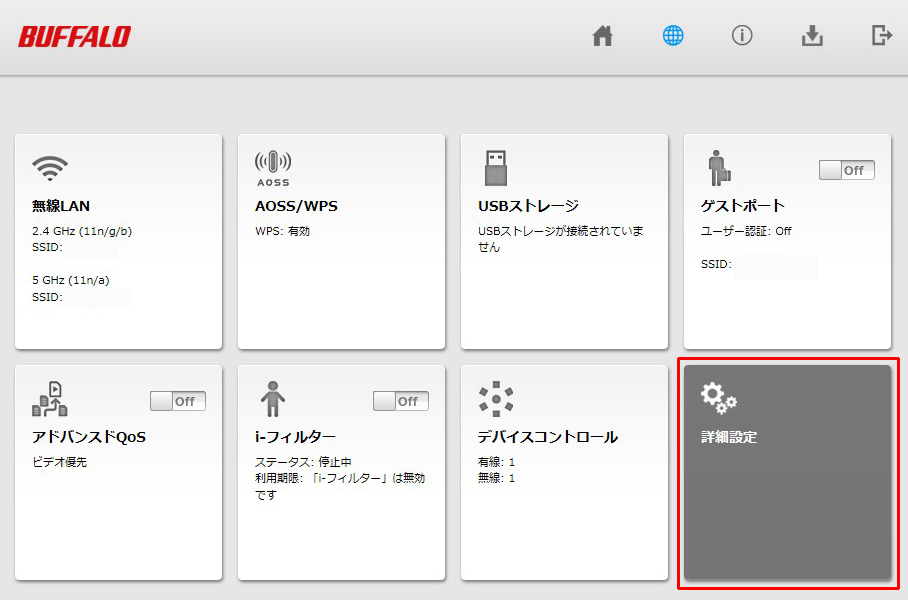Click the BUFFALO logo
The height and width of the screenshot is (600, 908).
74,37
